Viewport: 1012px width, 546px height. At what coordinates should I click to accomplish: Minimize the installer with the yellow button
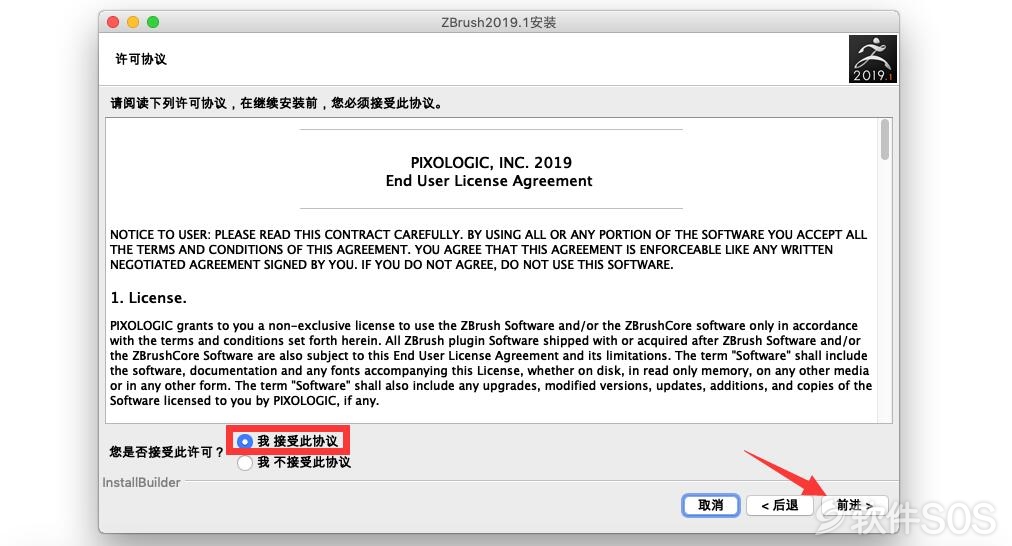coord(133,22)
